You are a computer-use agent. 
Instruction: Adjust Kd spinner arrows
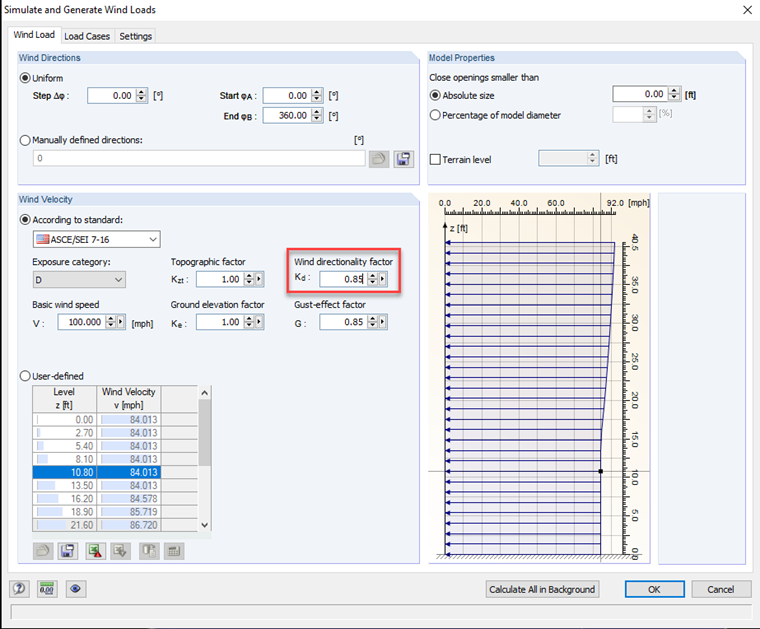[373, 279]
